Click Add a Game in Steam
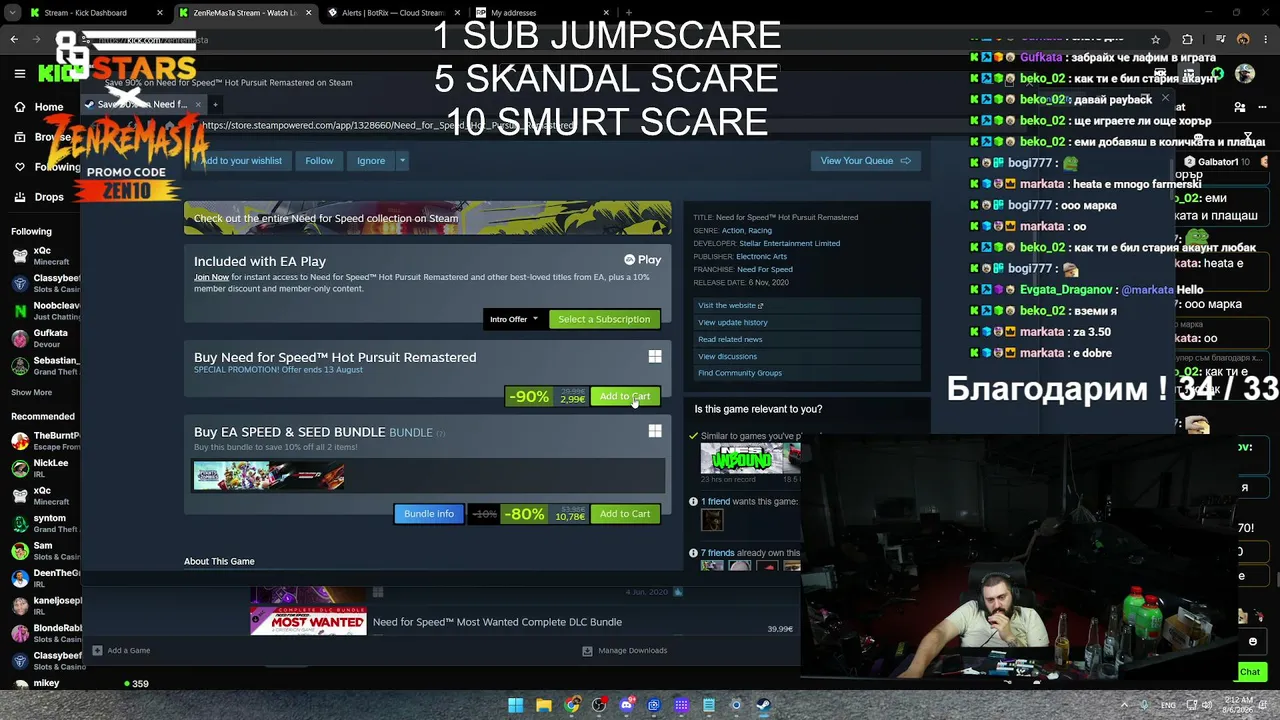1280x720 pixels. (x=121, y=651)
